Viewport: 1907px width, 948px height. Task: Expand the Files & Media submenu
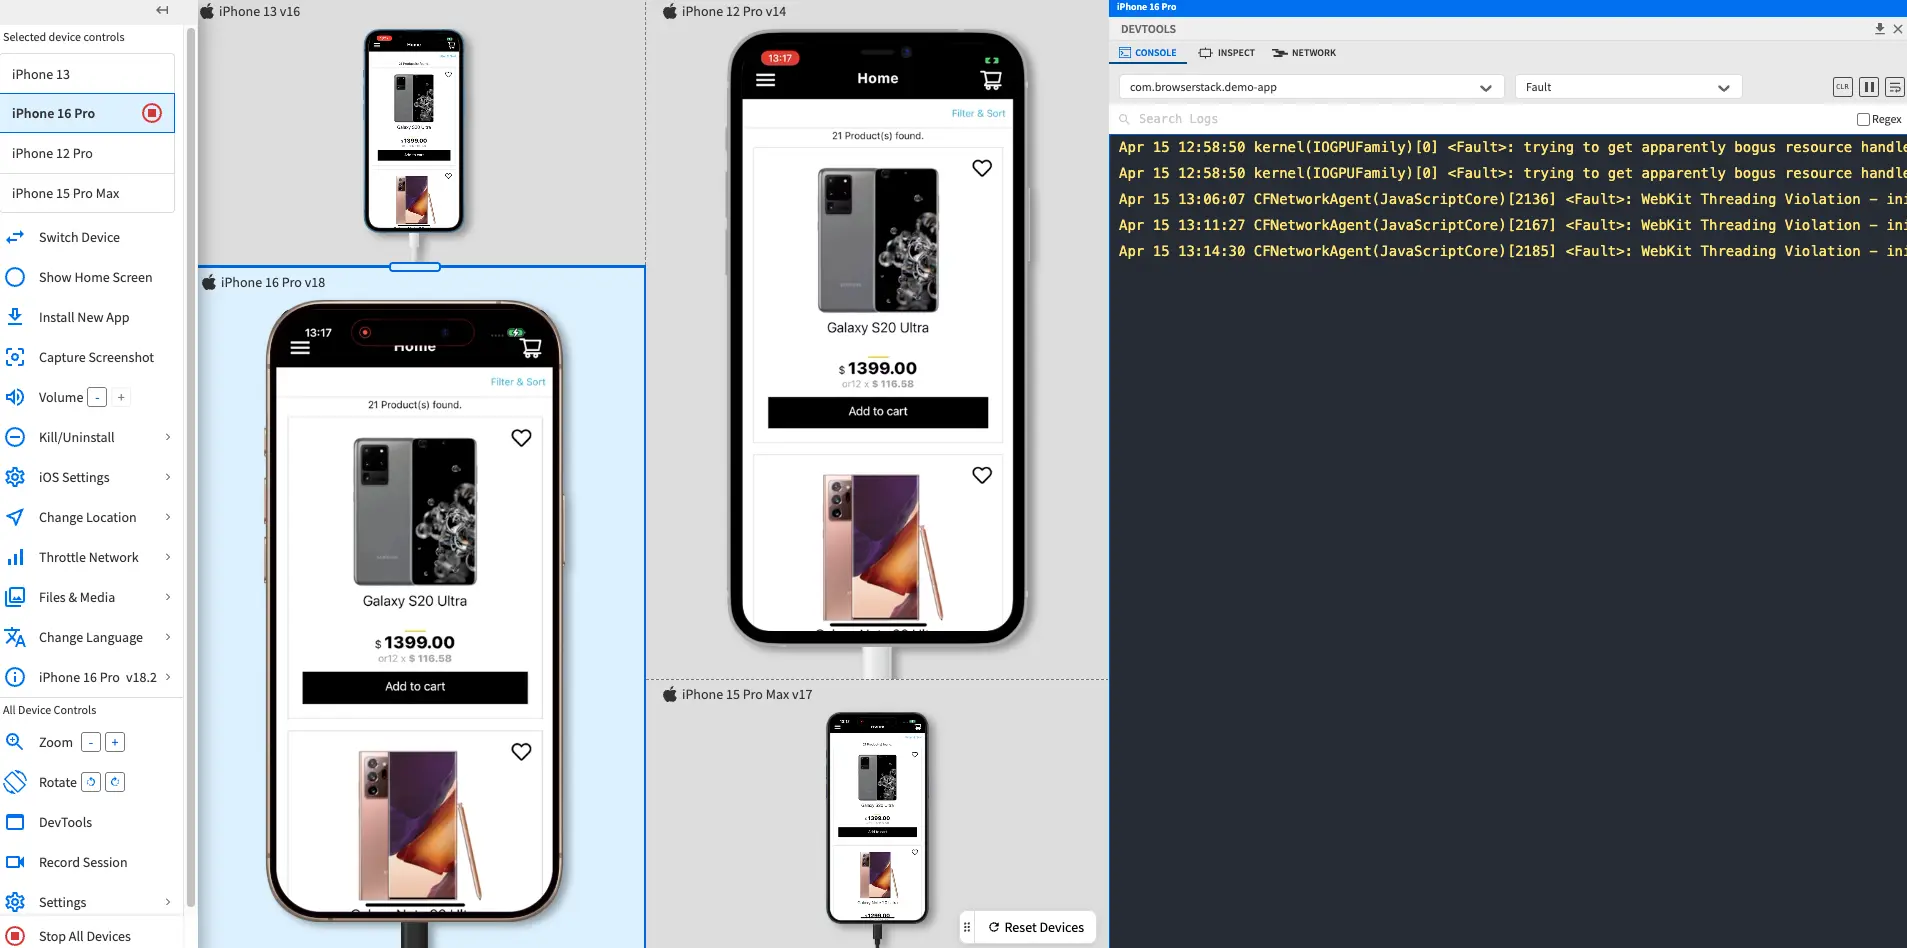coord(167,597)
